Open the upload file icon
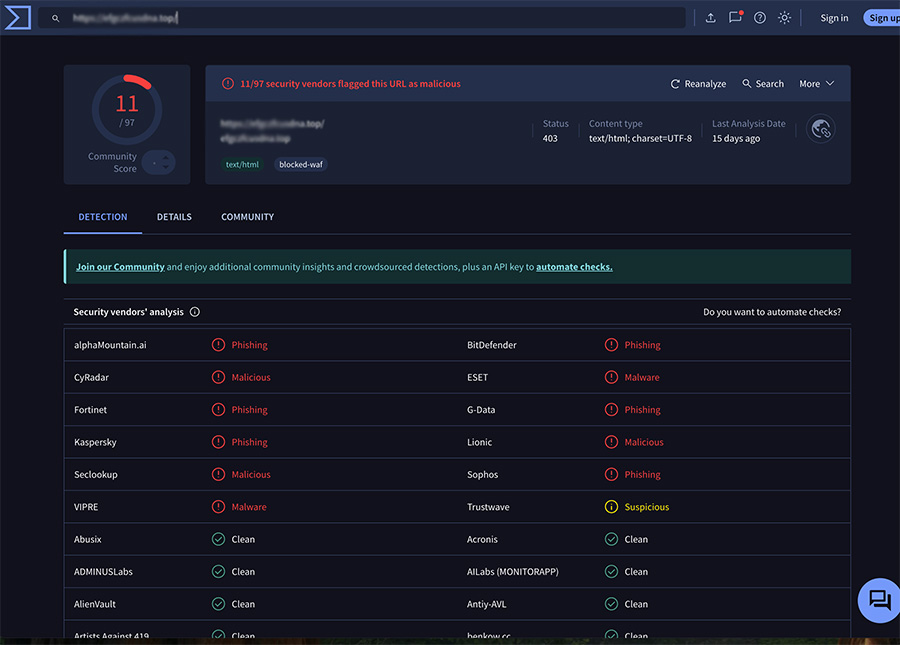Viewport: 900px width, 645px height. 711,18
